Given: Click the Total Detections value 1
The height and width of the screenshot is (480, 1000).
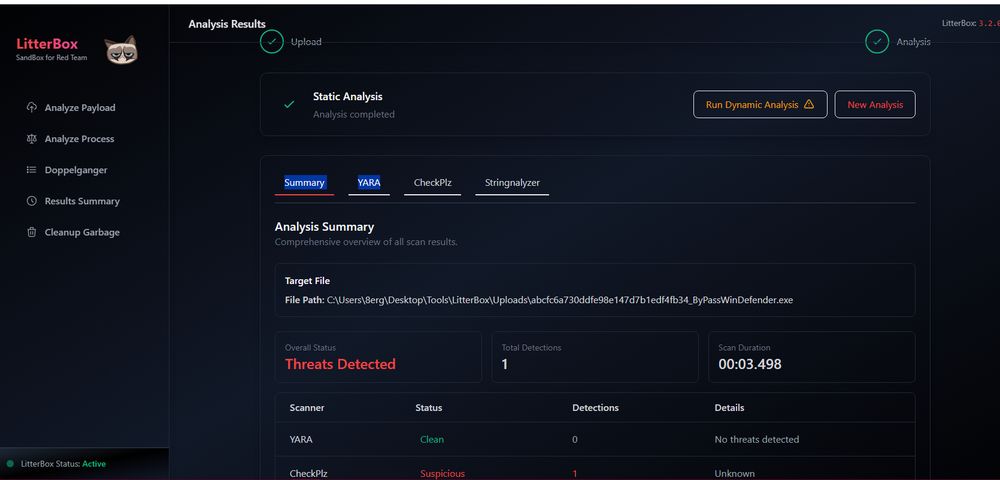Looking at the screenshot, I should (504, 365).
